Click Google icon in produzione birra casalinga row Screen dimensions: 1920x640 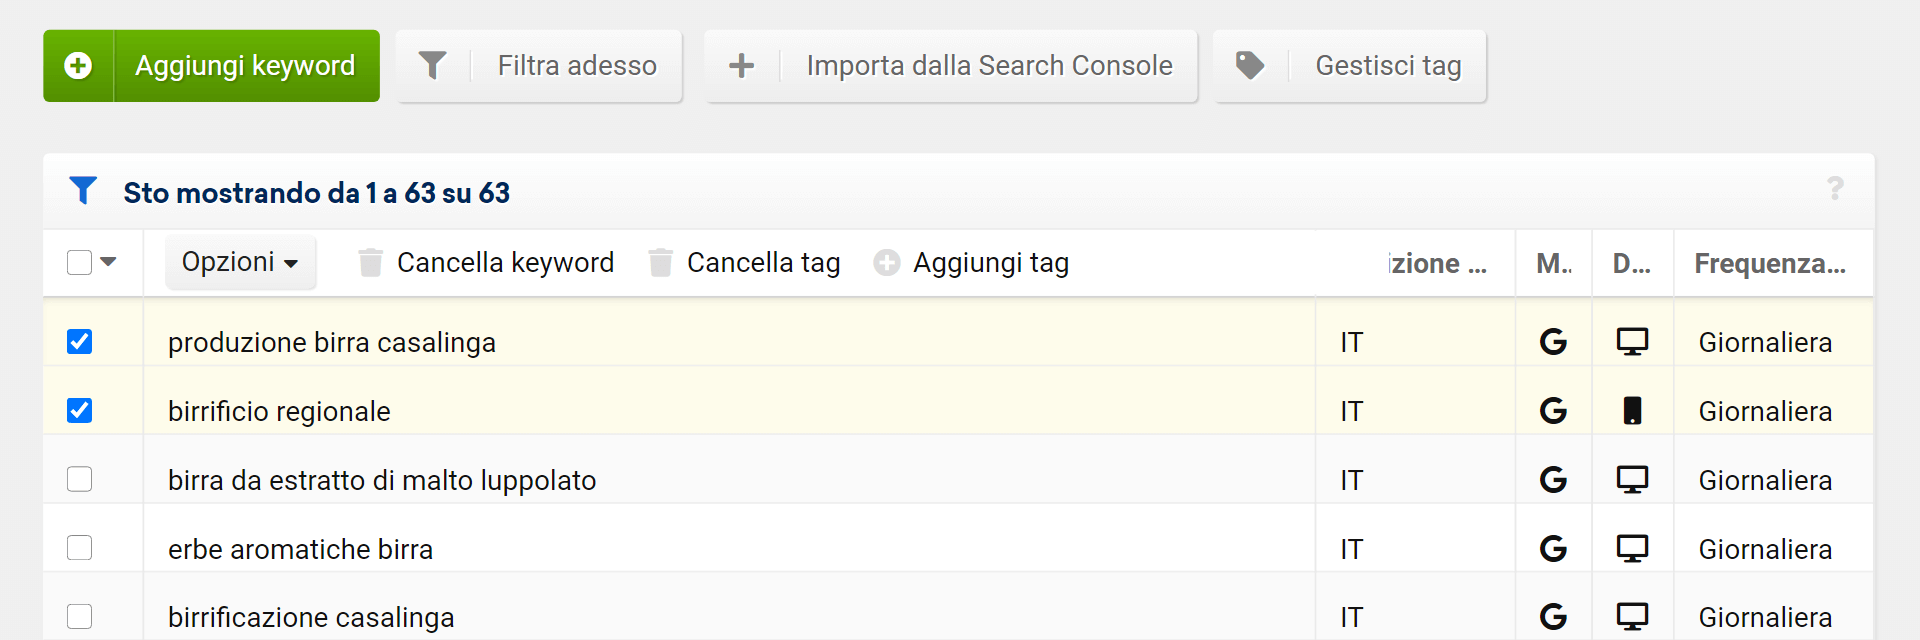pyautogui.click(x=1553, y=342)
